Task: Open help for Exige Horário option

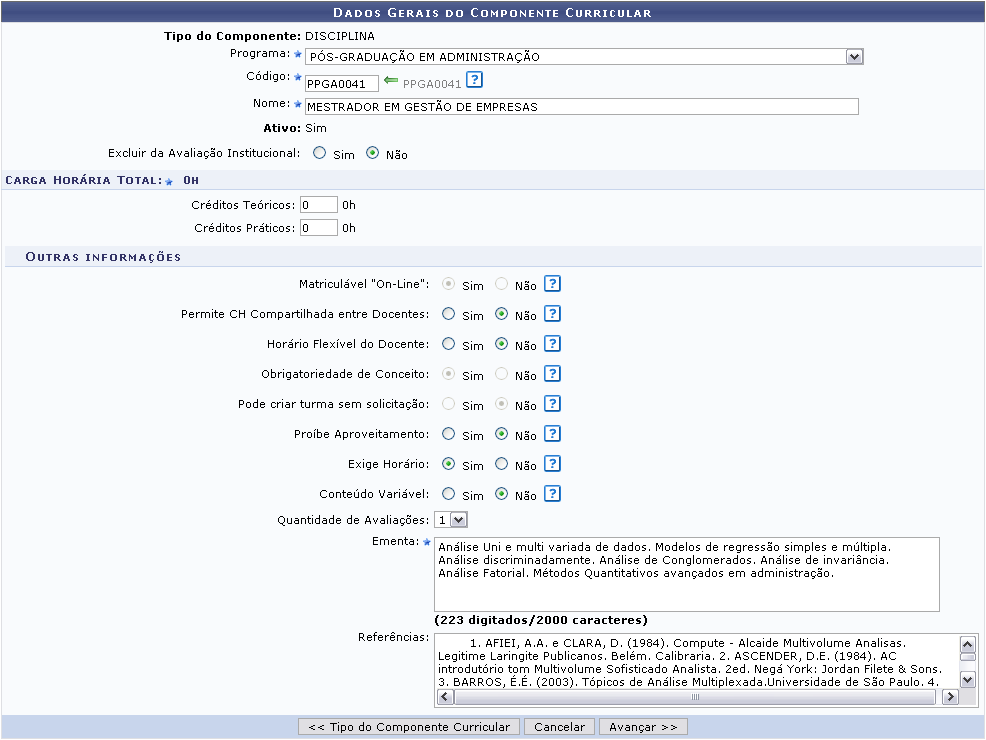Action: coord(552,464)
